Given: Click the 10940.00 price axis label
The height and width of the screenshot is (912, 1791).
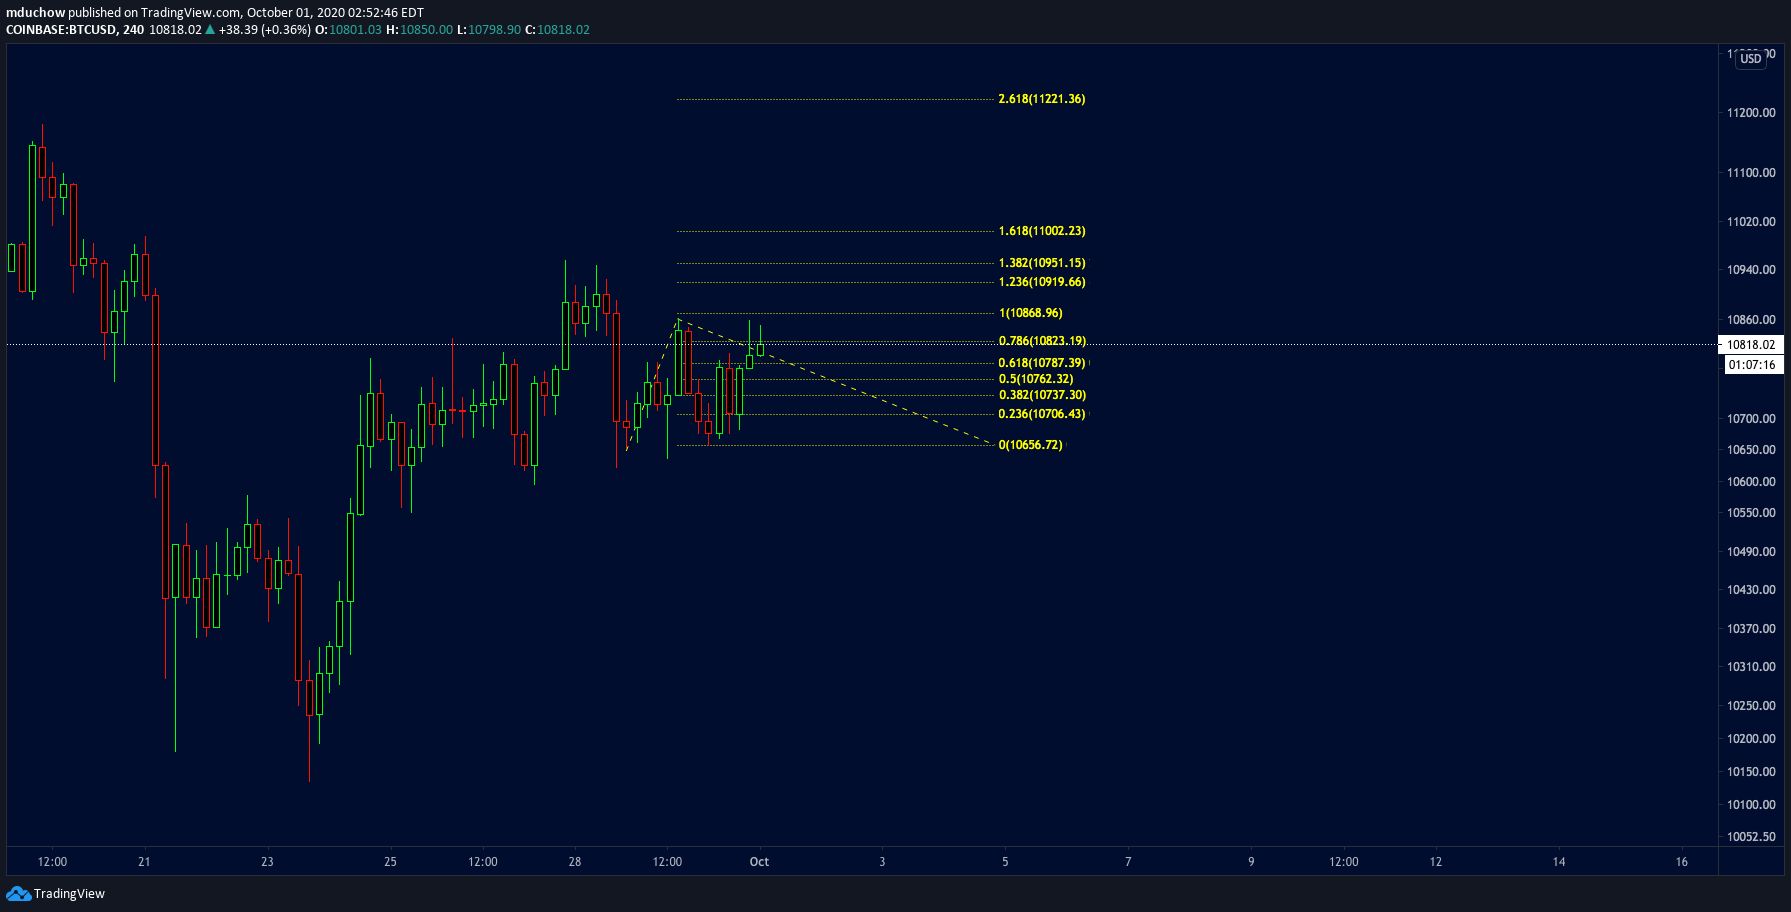Looking at the screenshot, I should (x=1751, y=270).
